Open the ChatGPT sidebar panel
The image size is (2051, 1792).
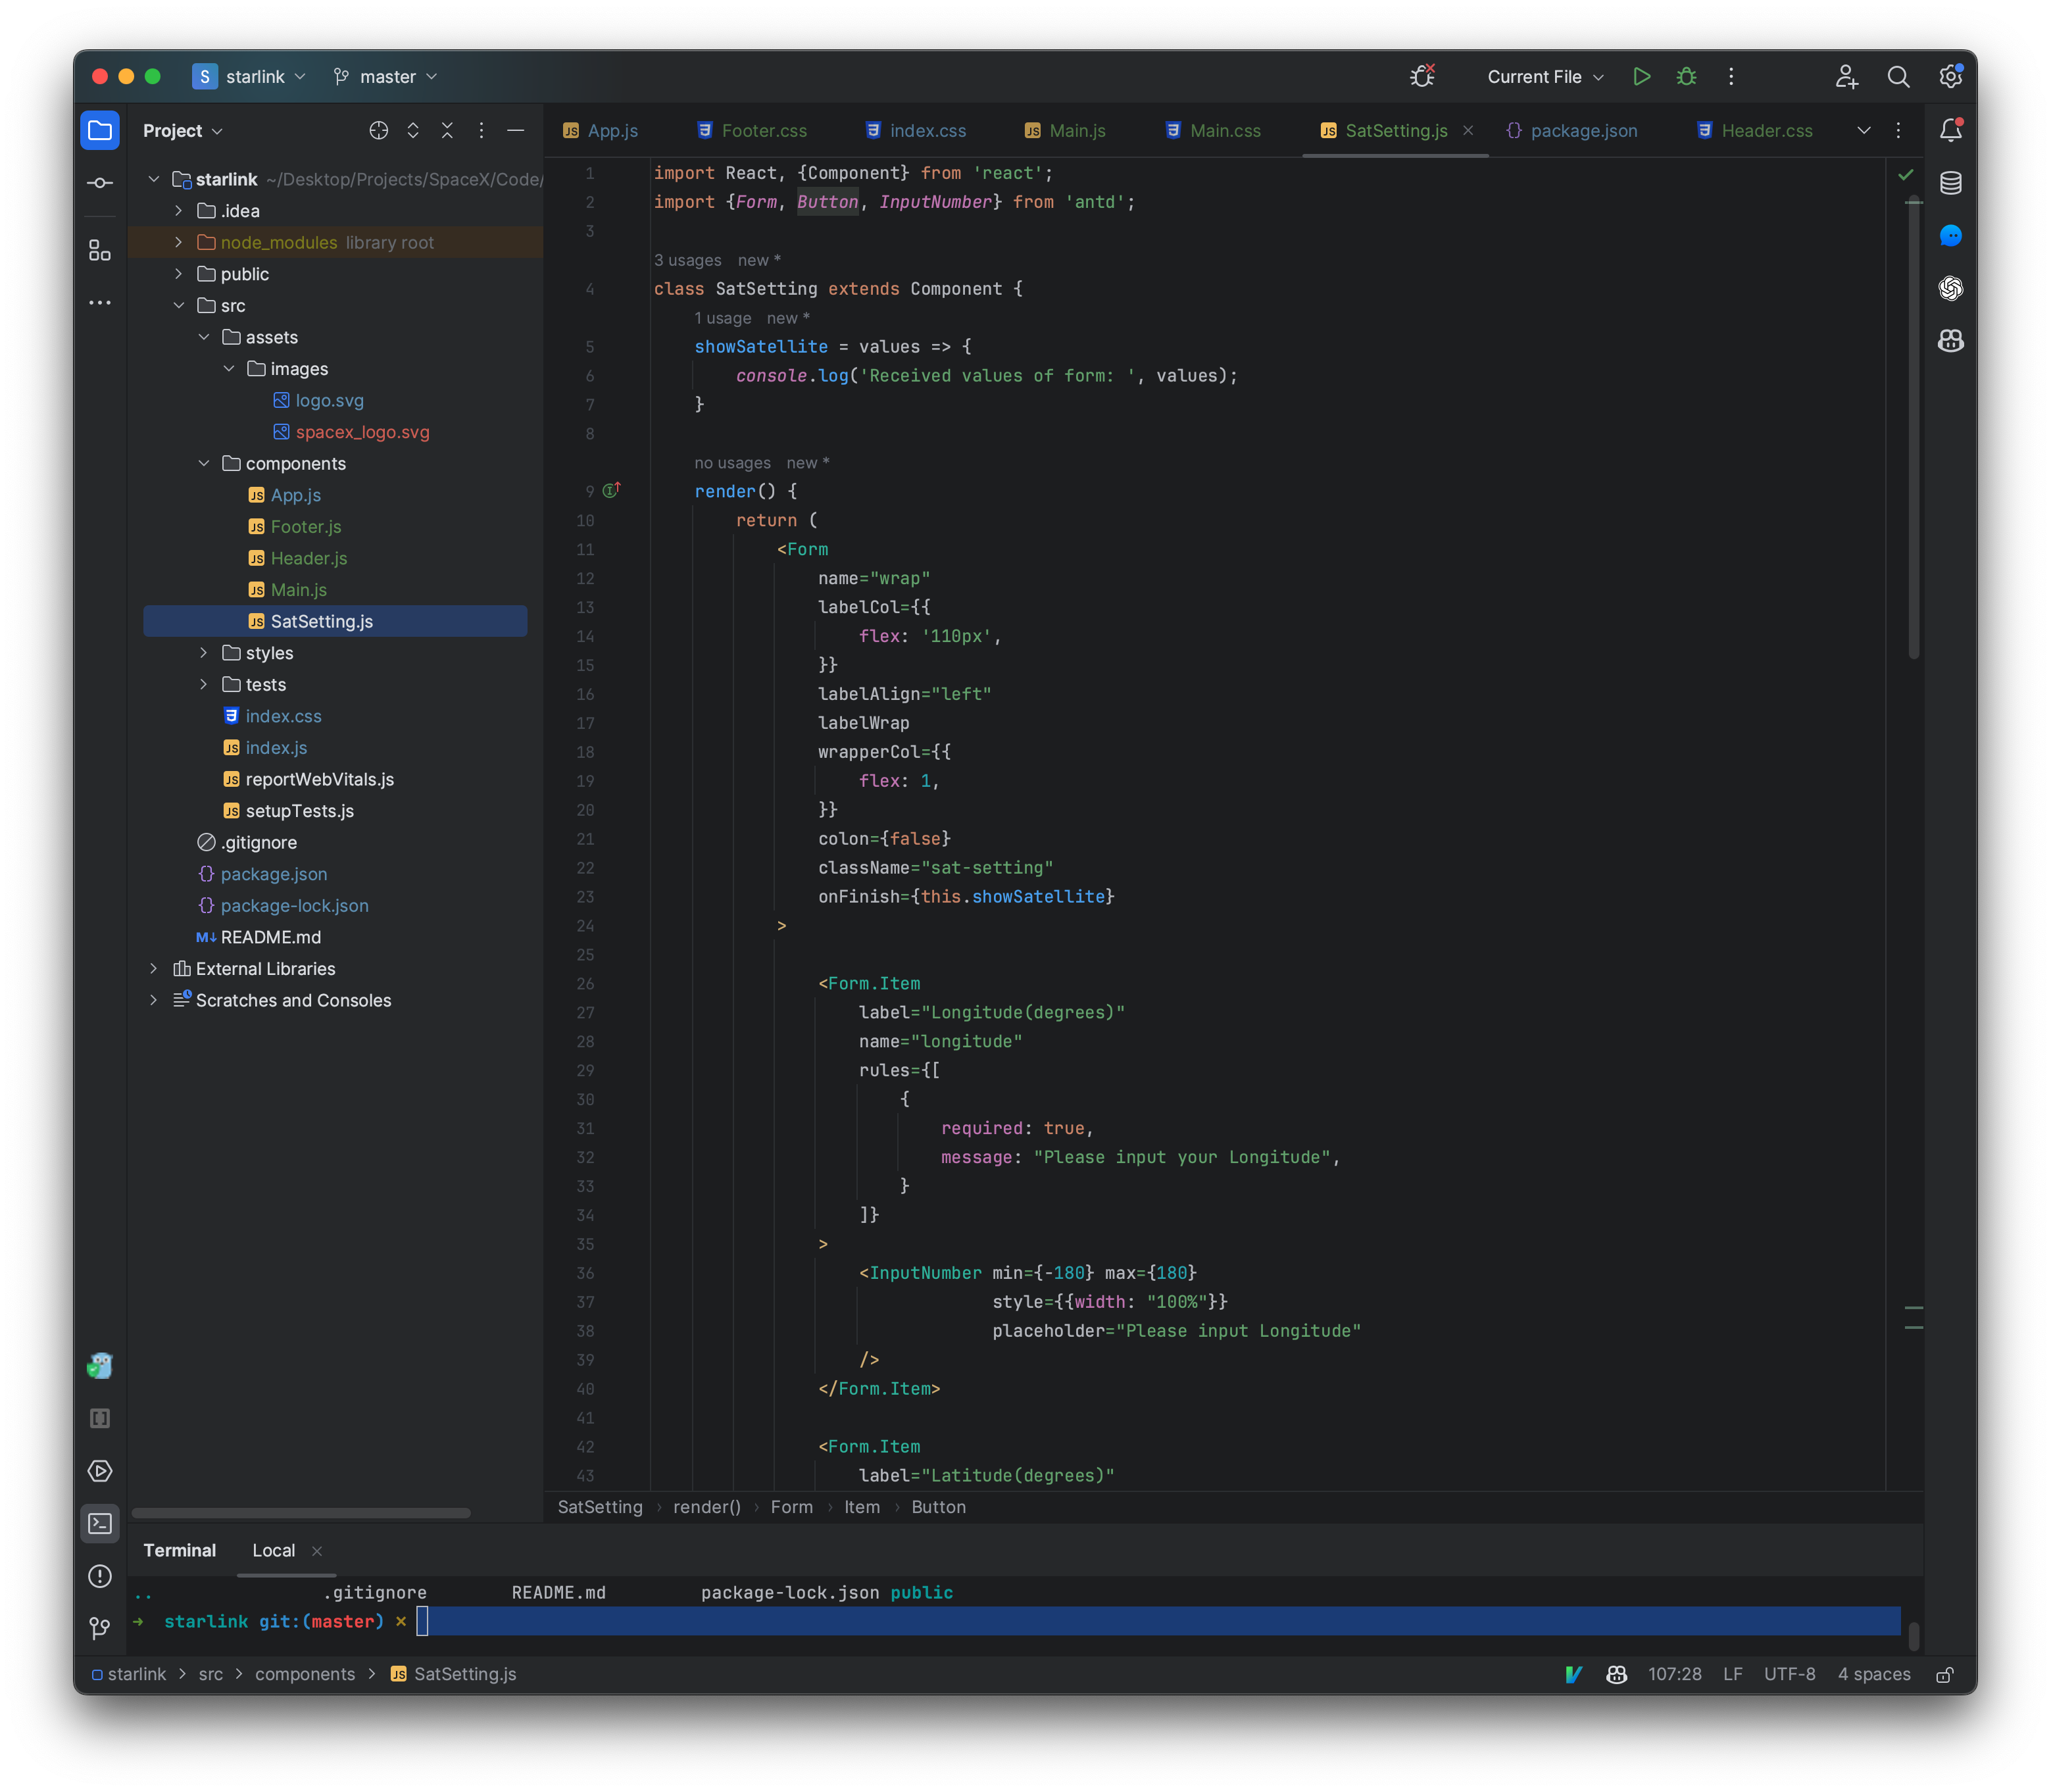1950,289
